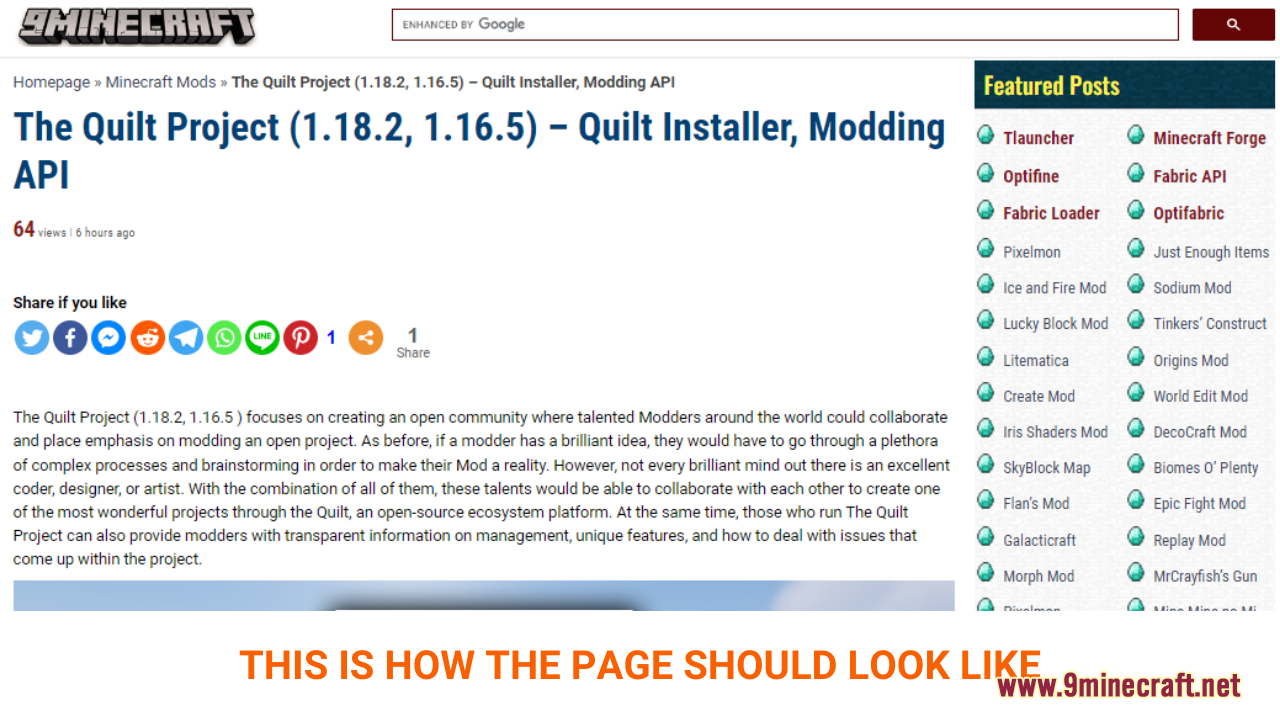The width and height of the screenshot is (1280, 720).
Task: Share the post on Twitter
Action: pyautogui.click(x=32, y=338)
